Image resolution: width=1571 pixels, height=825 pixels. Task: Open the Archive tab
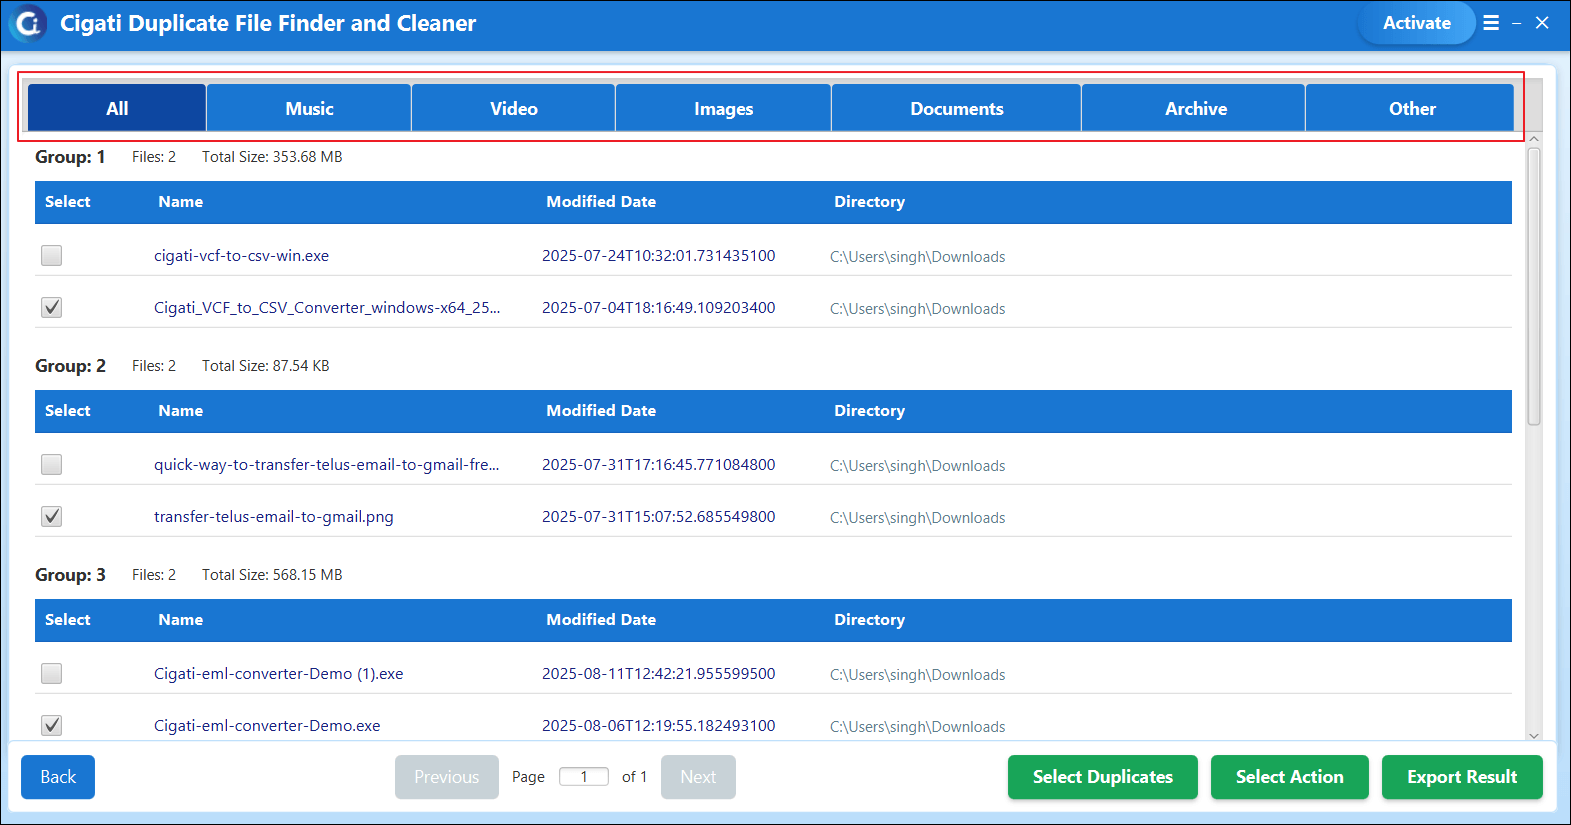[x=1195, y=108]
